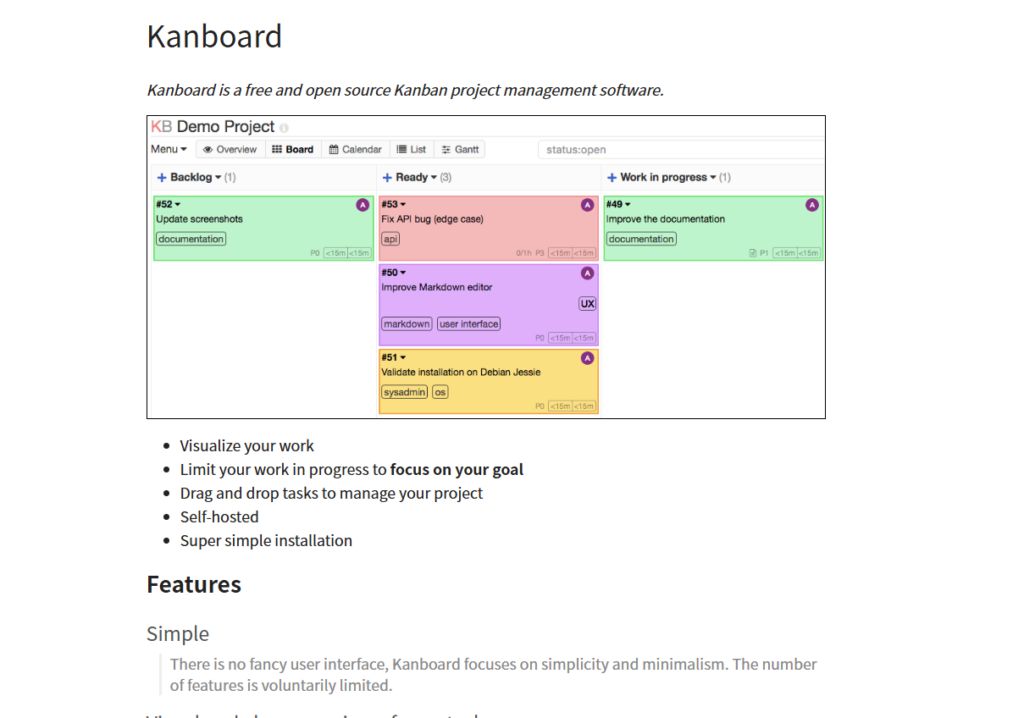The width and height of the screenshot is (1024, 718).
Task: Select the List view
Action: 411,150
